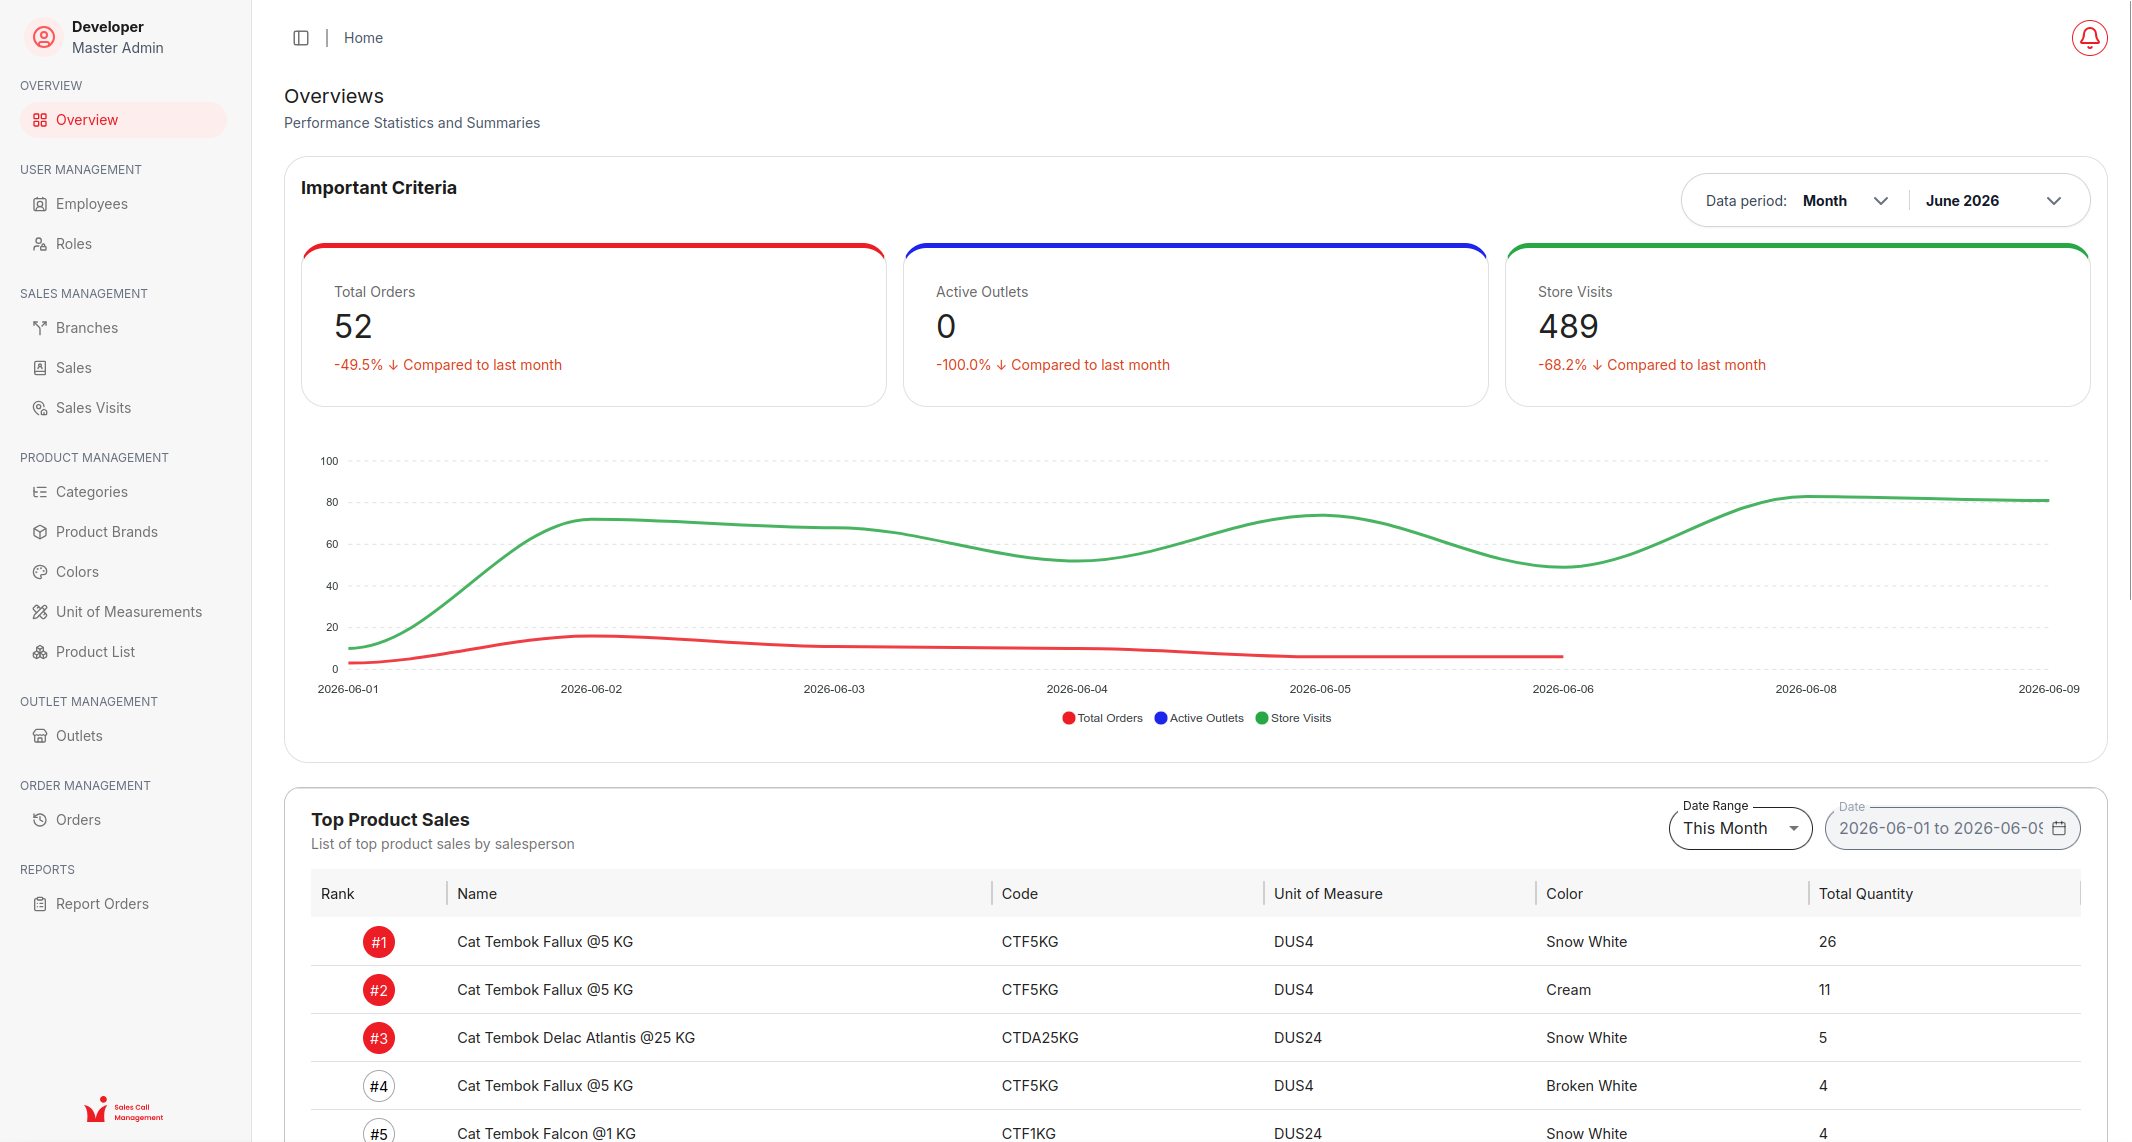
Task: Toggle Store Visits series in chart legend
Action: click(x=1293, y=718)
